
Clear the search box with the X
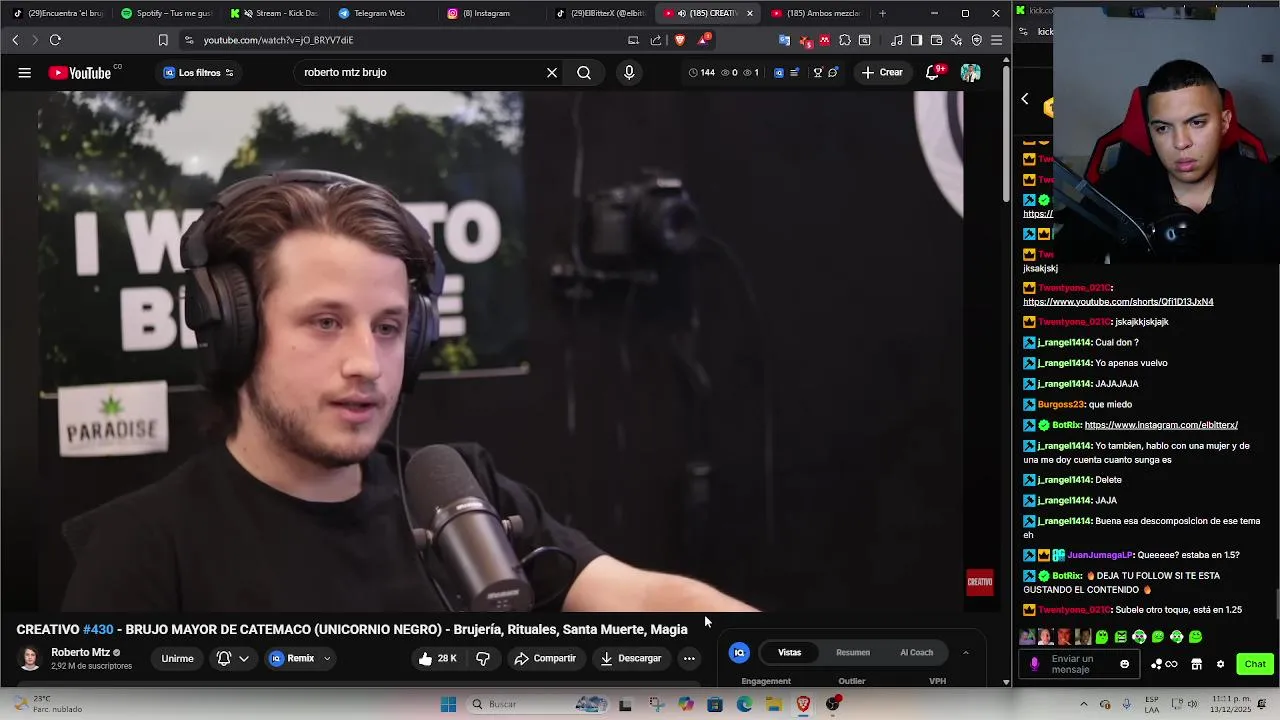[x=551, y=72]
